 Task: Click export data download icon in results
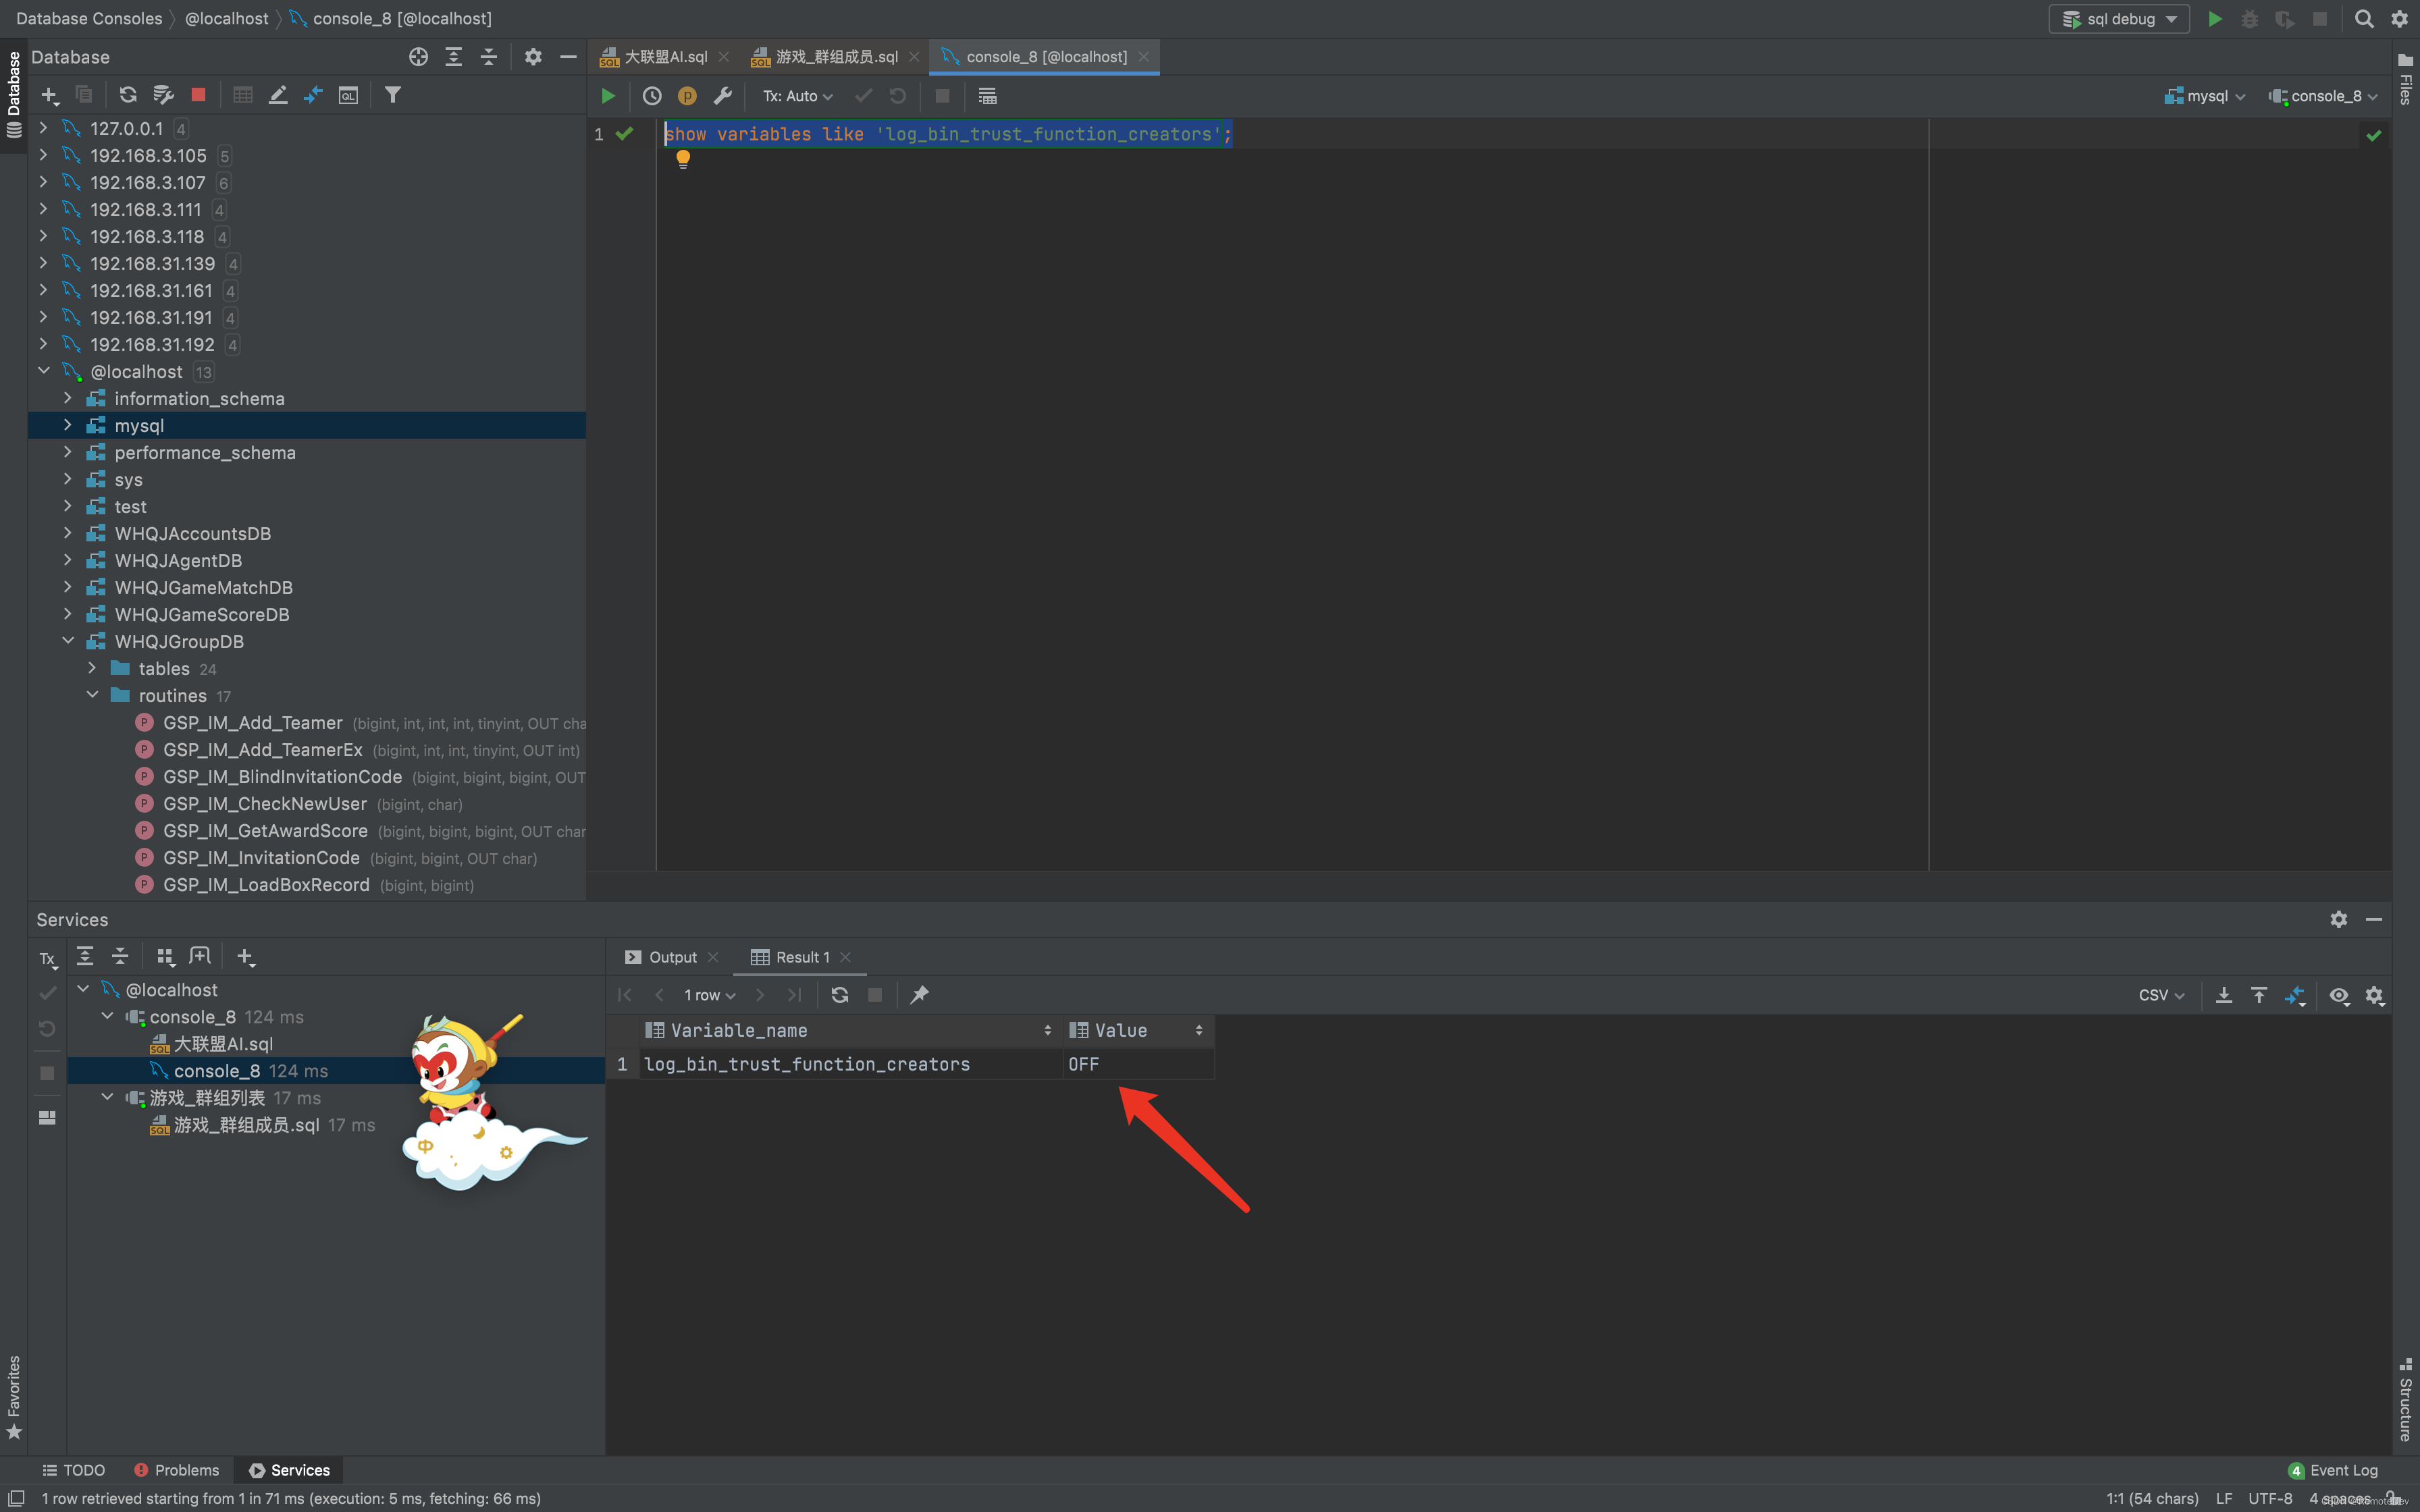point(2223,995)
